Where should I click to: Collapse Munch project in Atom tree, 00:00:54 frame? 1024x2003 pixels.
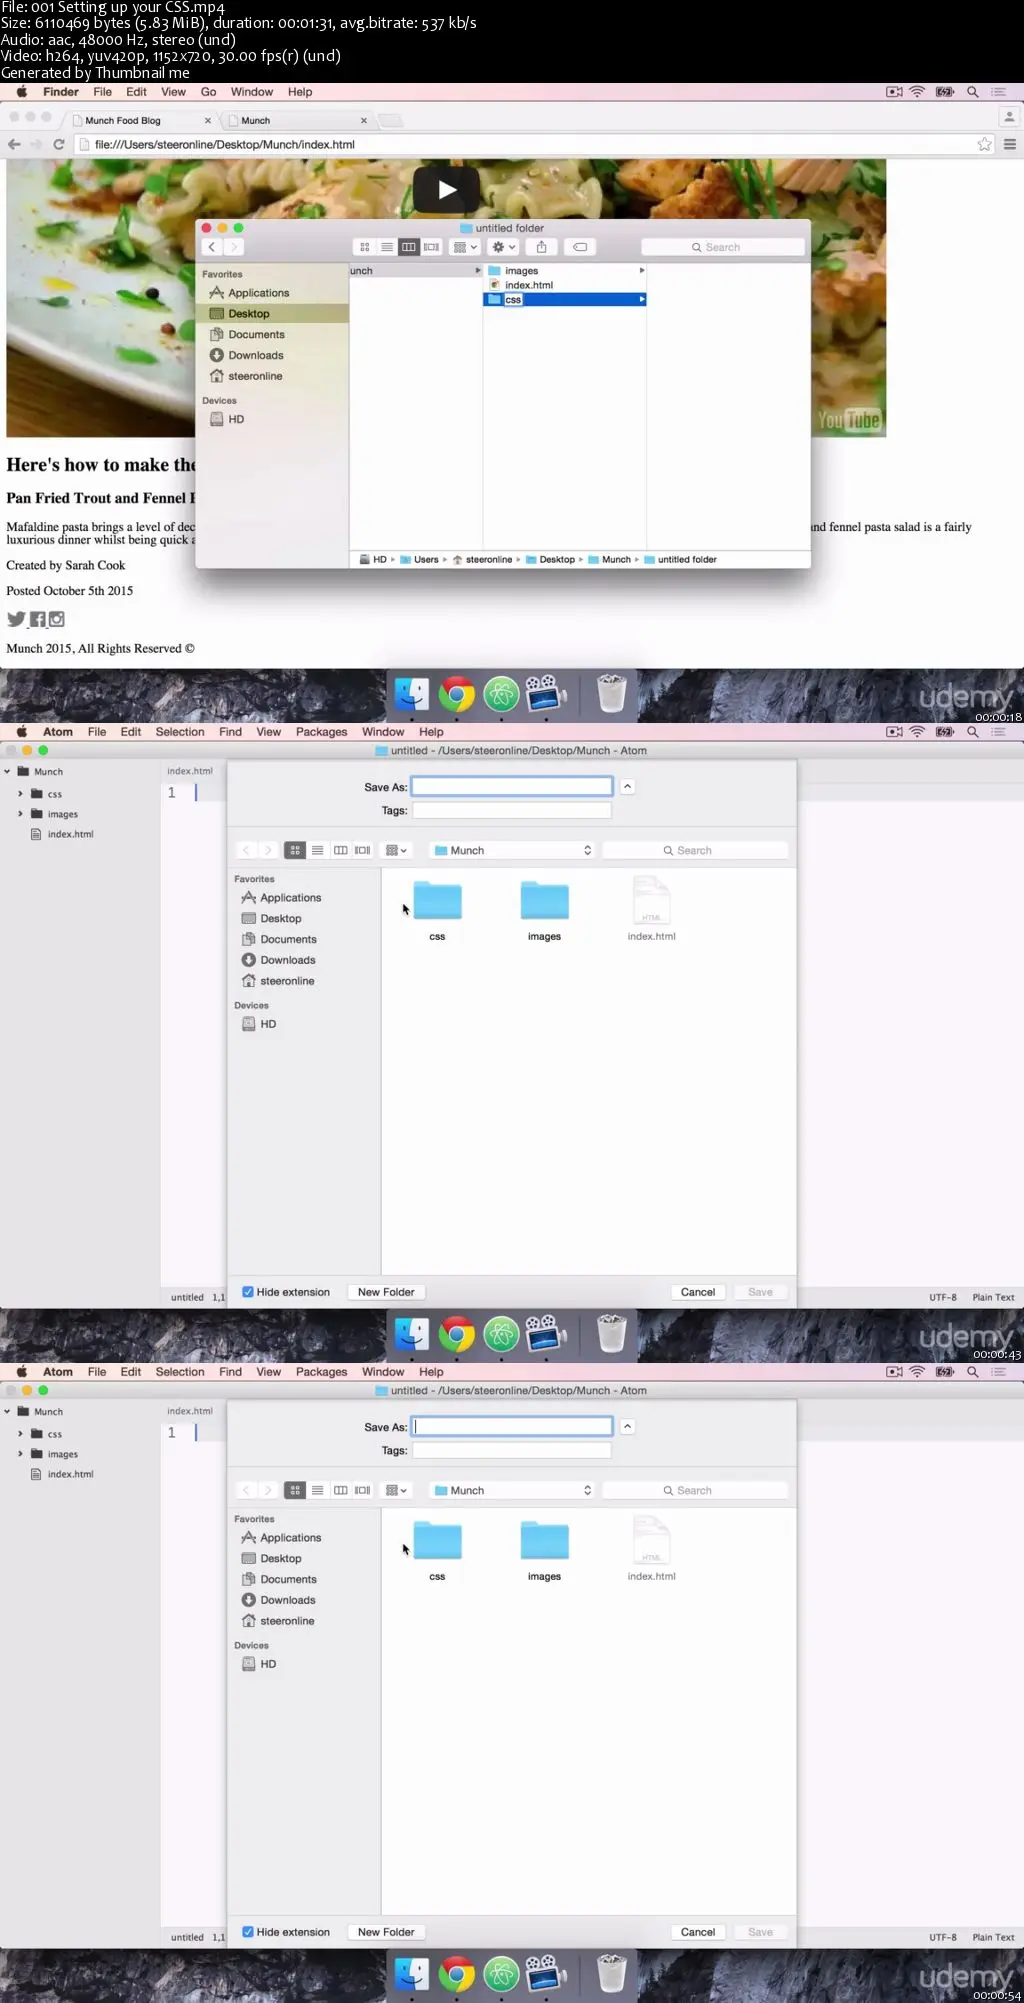(7, 1412)
